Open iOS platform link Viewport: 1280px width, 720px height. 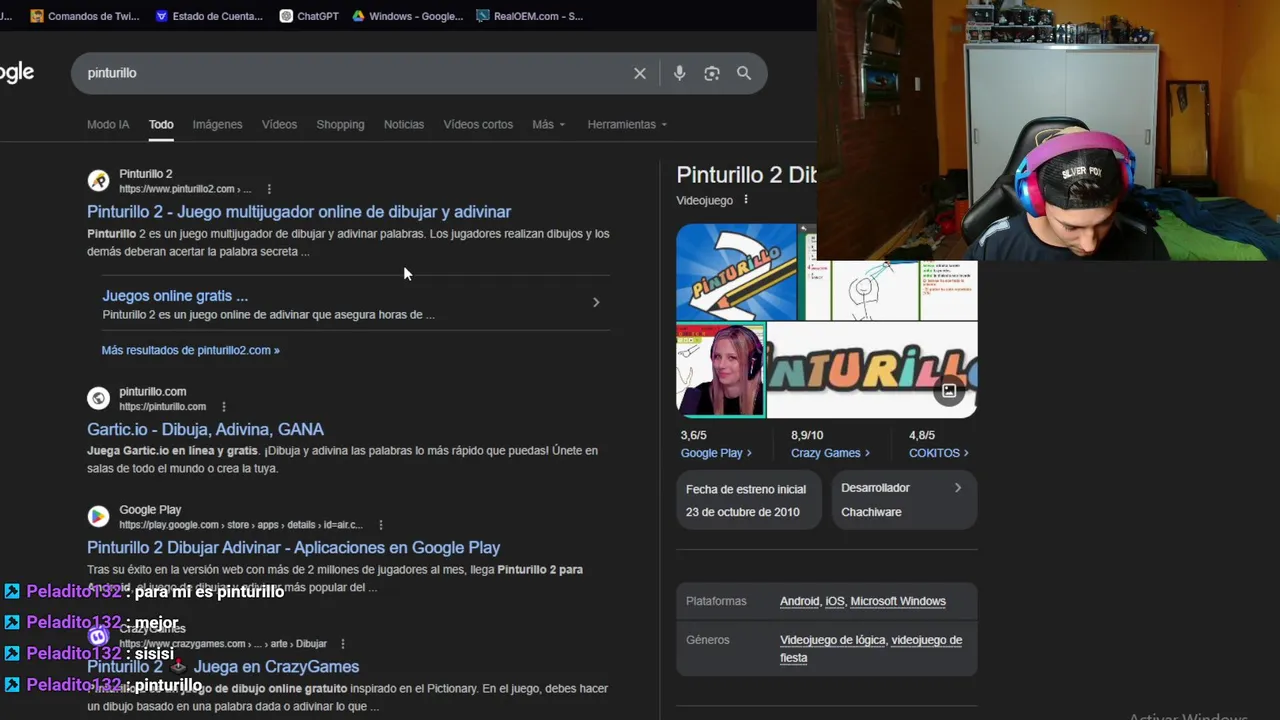pos(835,601)
